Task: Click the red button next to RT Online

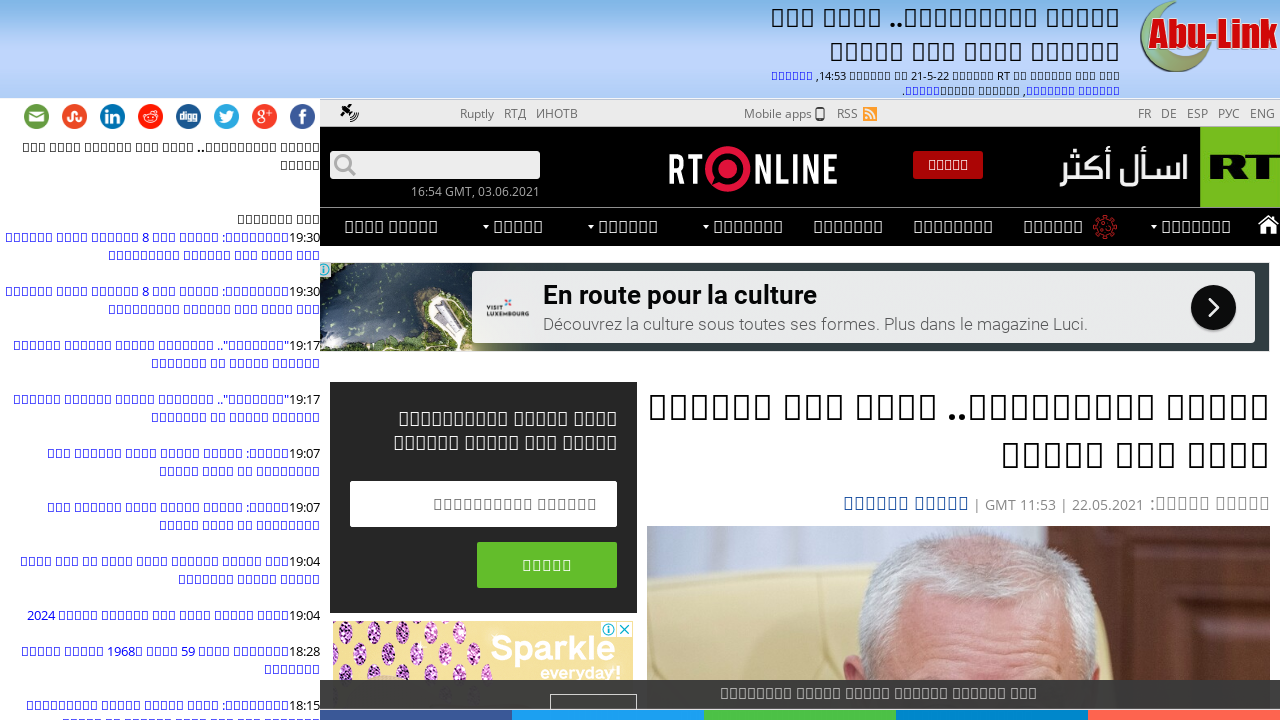Action: coord(948,165)
